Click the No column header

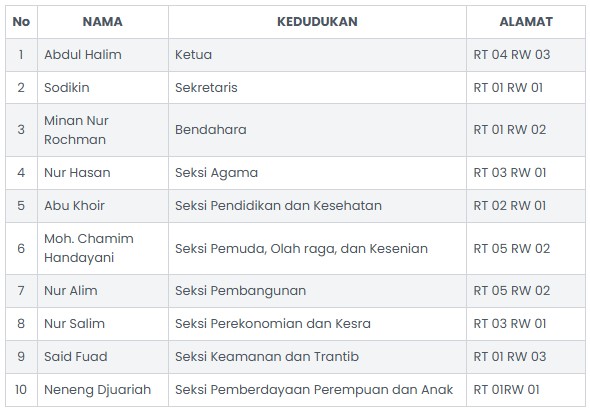[21, 22]
